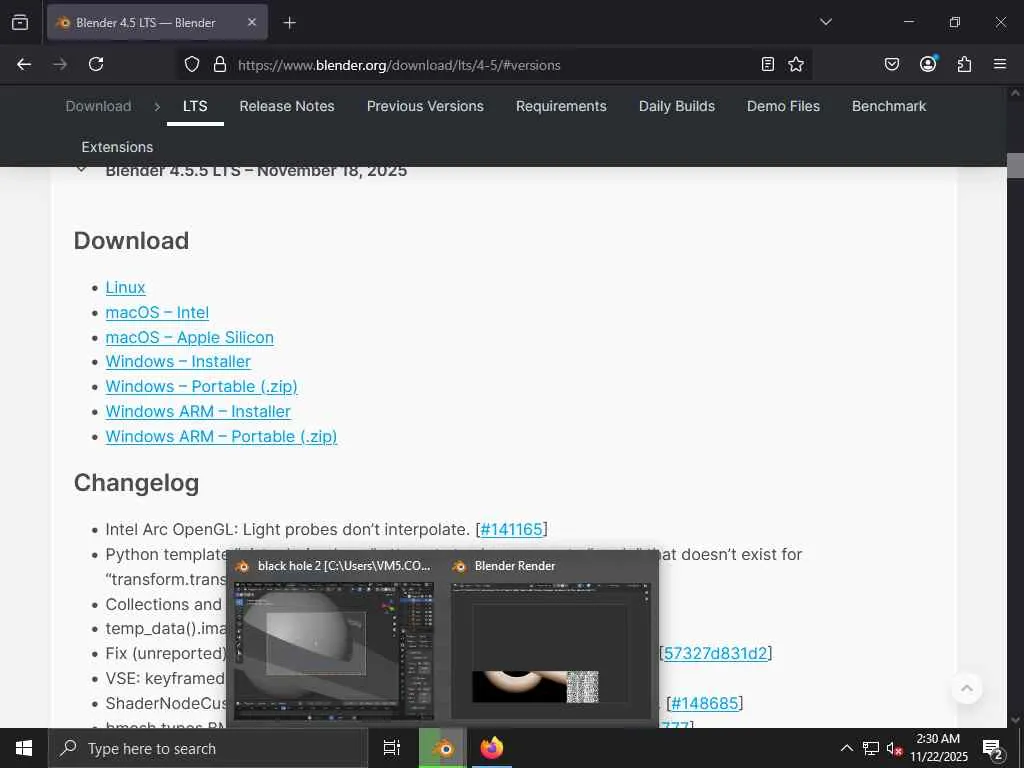Image resolution: width=1024 pixels, height=768 pixels.
Task: Download the Linux build
Action: click(x=125, y=287)
